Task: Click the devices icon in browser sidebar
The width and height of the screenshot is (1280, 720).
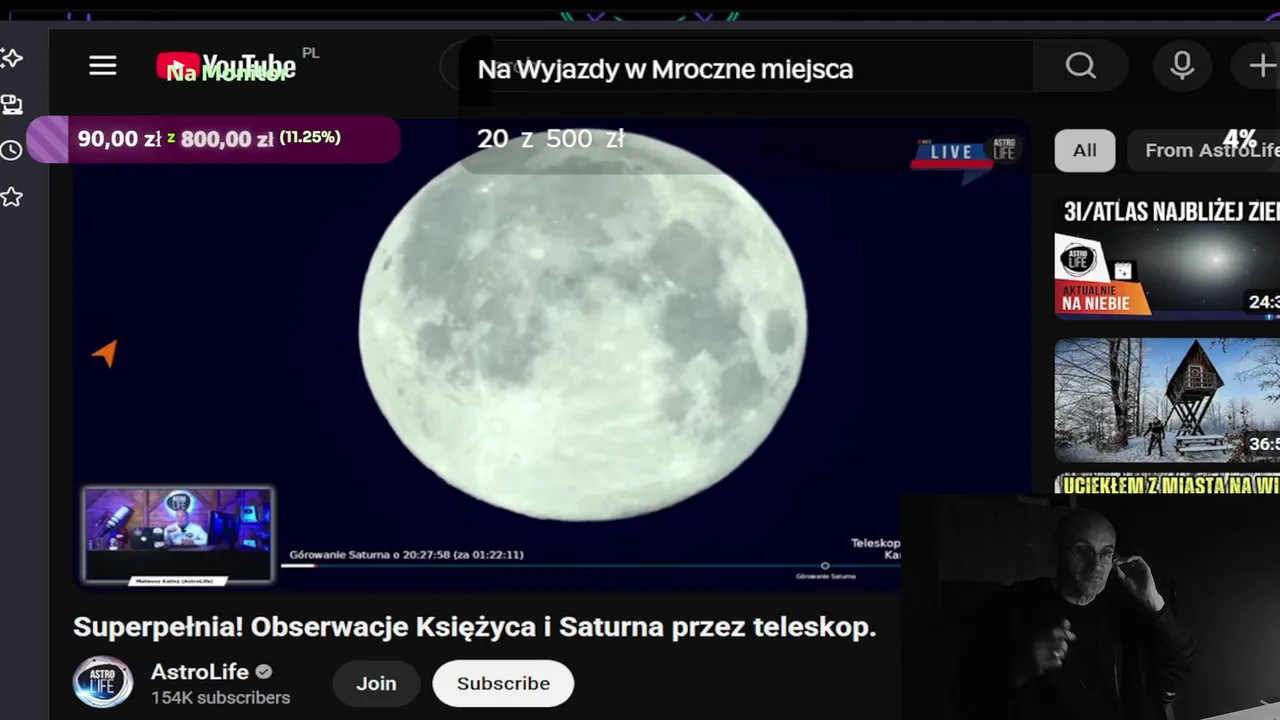Action: click(11, 104)
